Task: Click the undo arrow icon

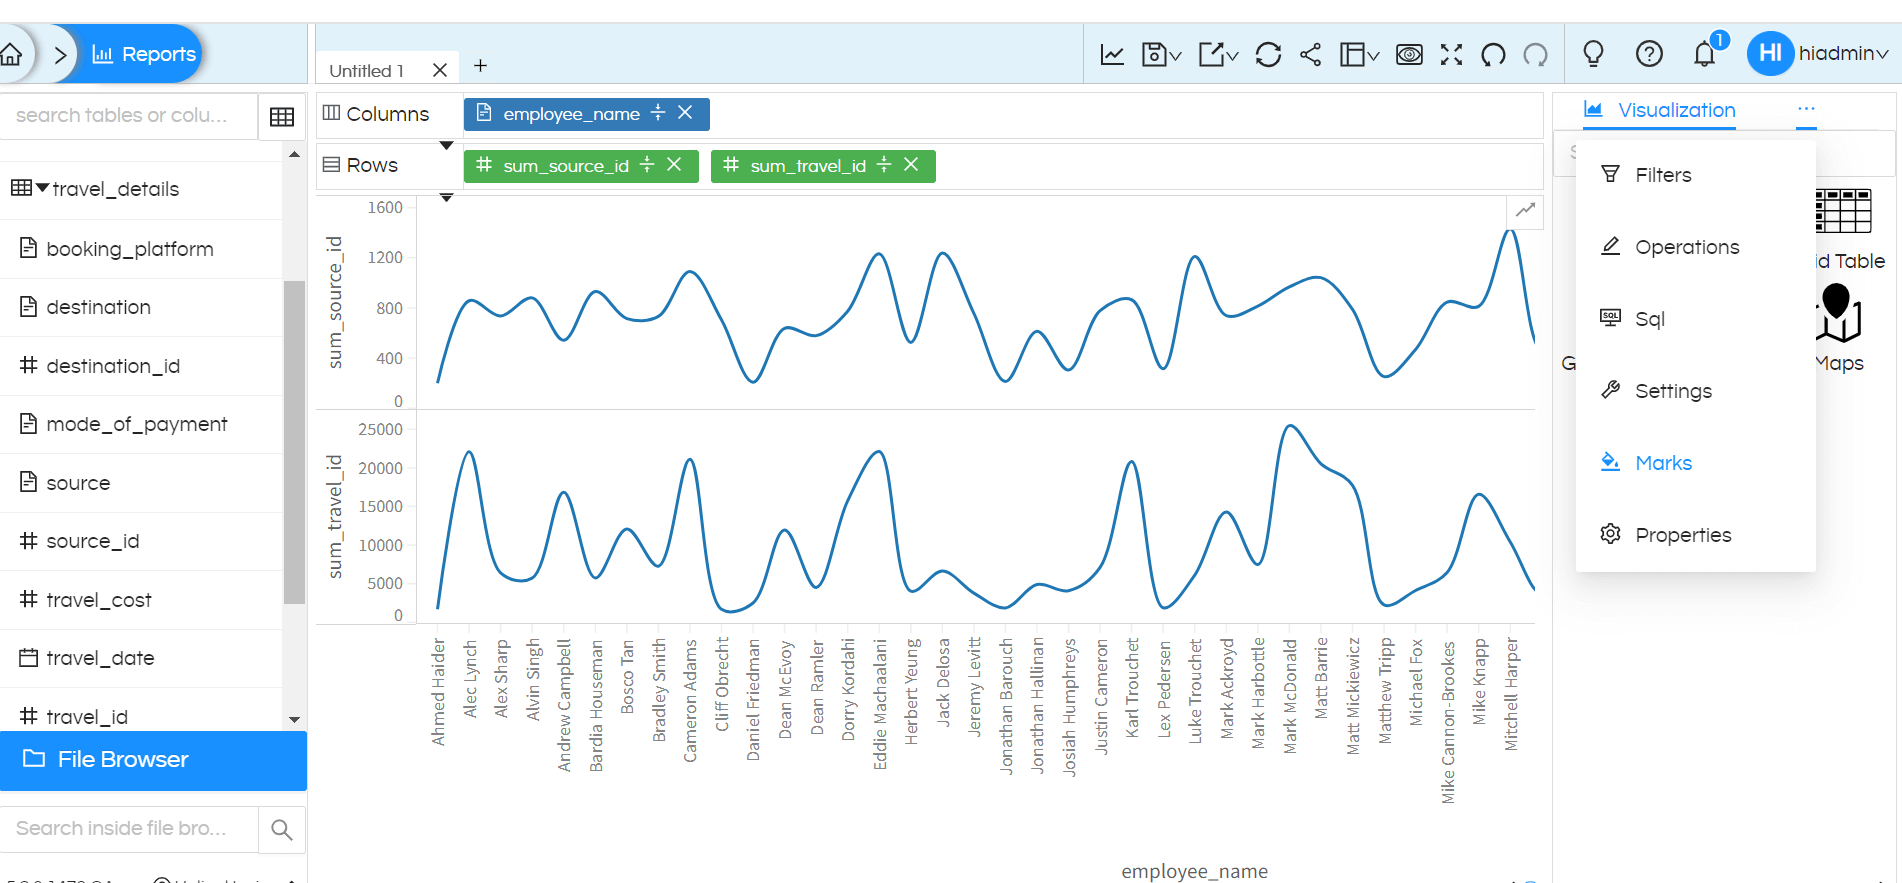Action: (1493, 55)
